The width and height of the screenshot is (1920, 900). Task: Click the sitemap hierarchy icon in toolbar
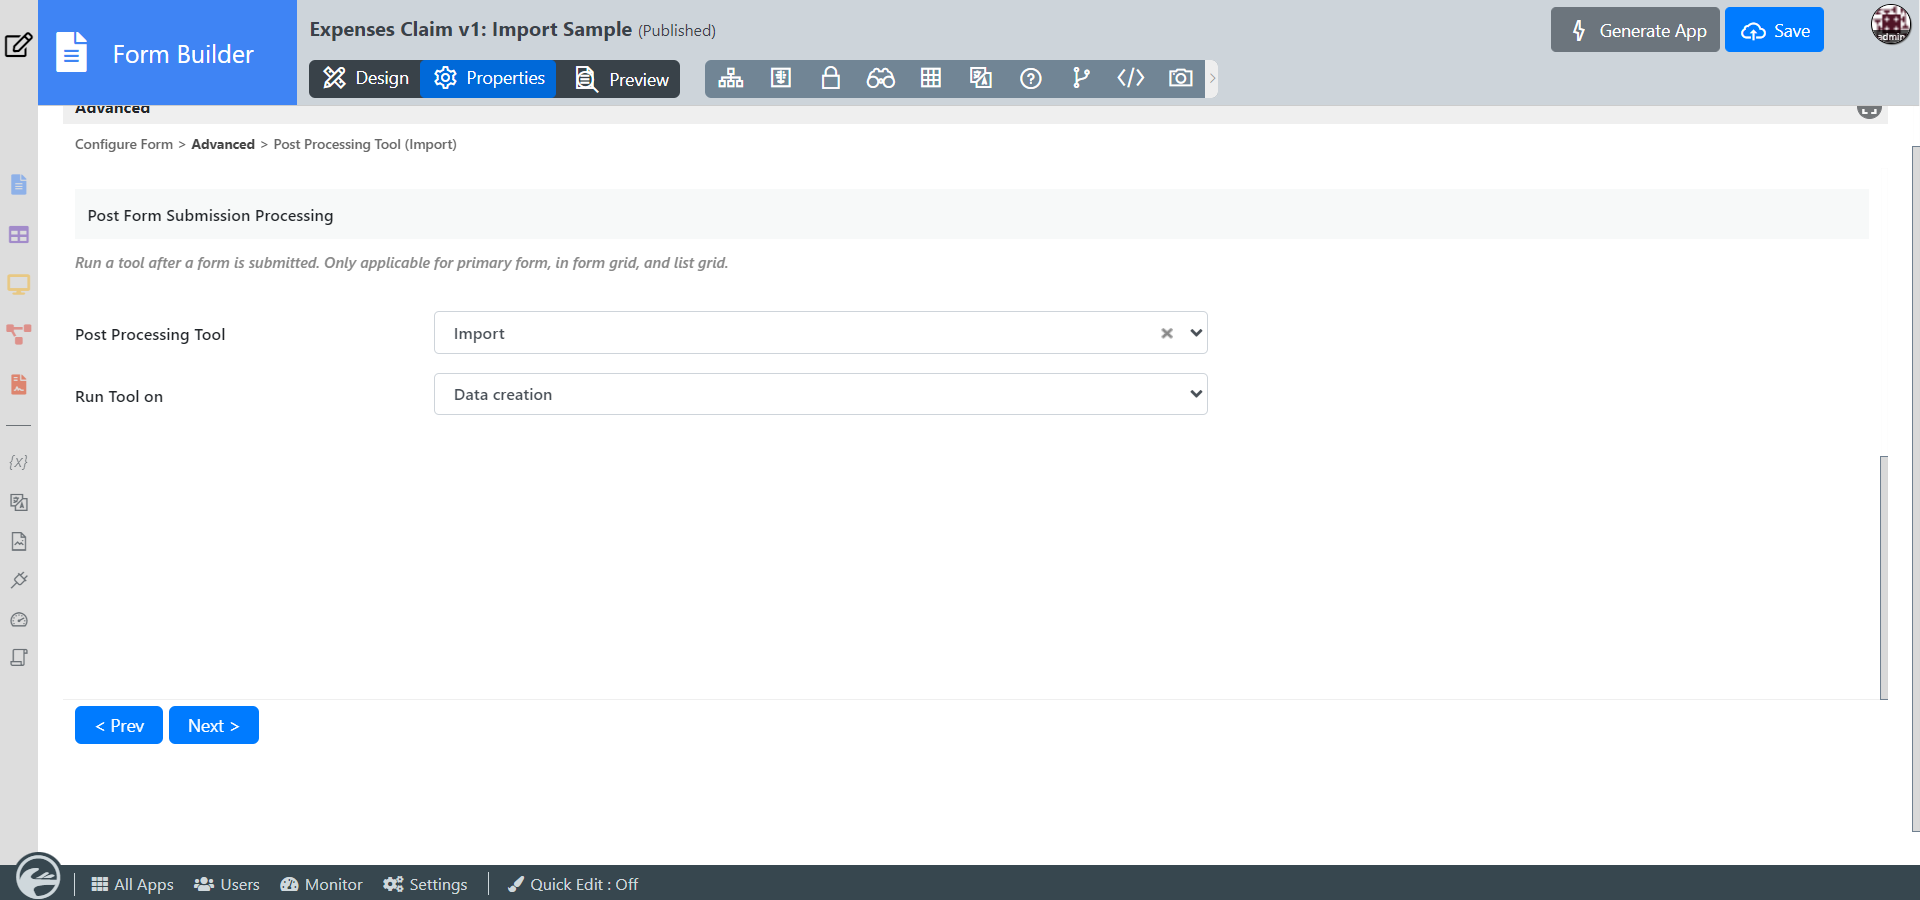coord(731,78)
